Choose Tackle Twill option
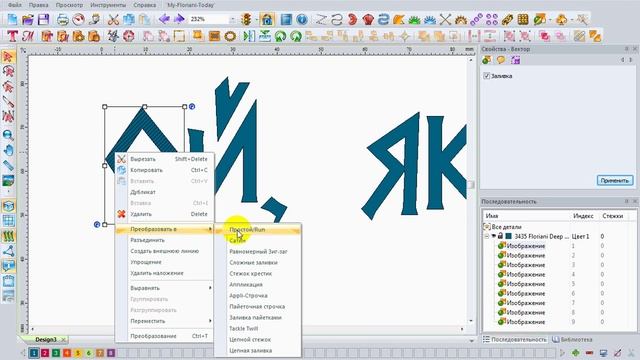 [x=258, y=329]
